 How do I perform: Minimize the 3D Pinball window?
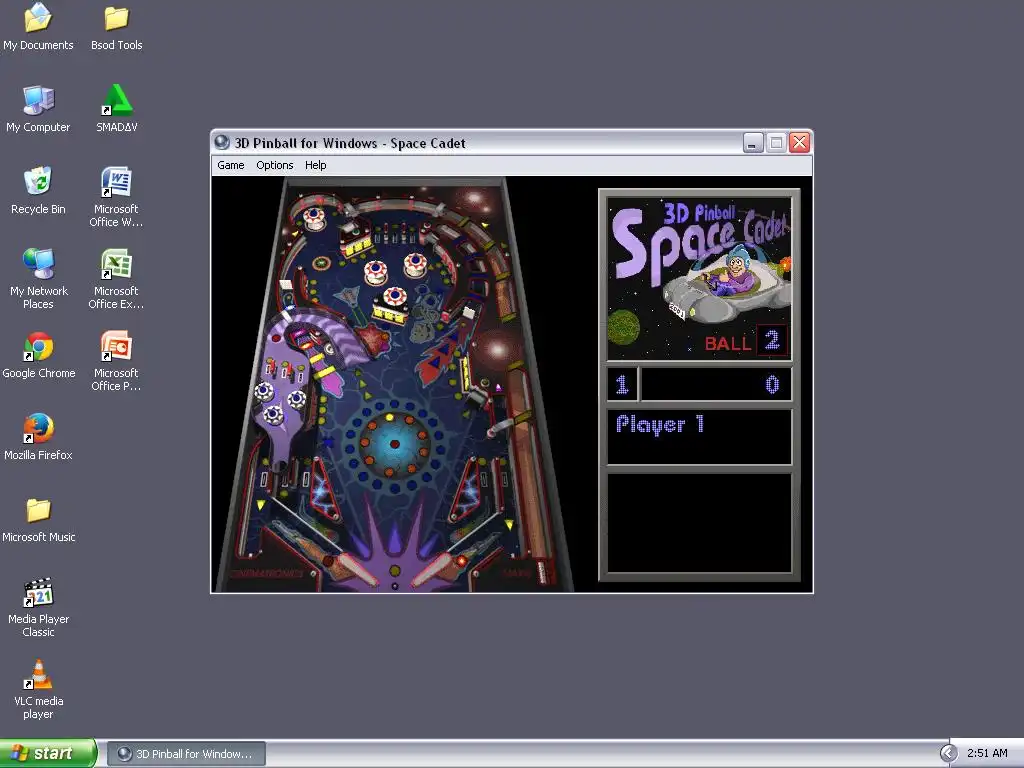point(753,142)
